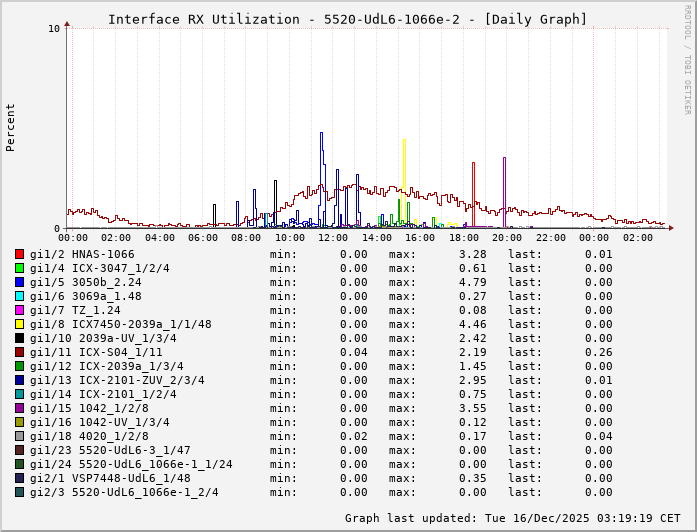The image size is (697, 532).
Task: Click the 20:00 time axis label
Action: (x=507, y=238)
